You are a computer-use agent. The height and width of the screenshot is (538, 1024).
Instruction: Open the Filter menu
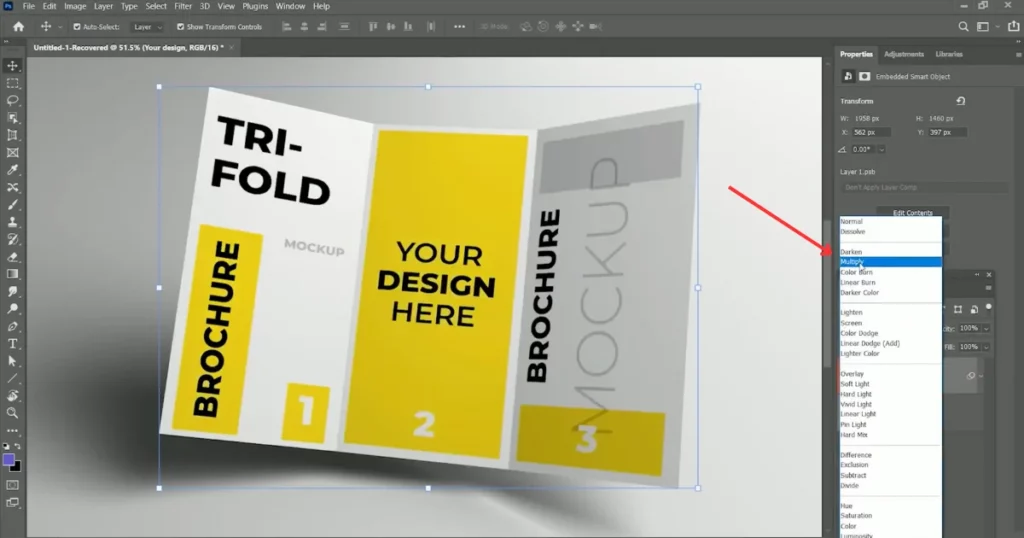click(183, 6)
